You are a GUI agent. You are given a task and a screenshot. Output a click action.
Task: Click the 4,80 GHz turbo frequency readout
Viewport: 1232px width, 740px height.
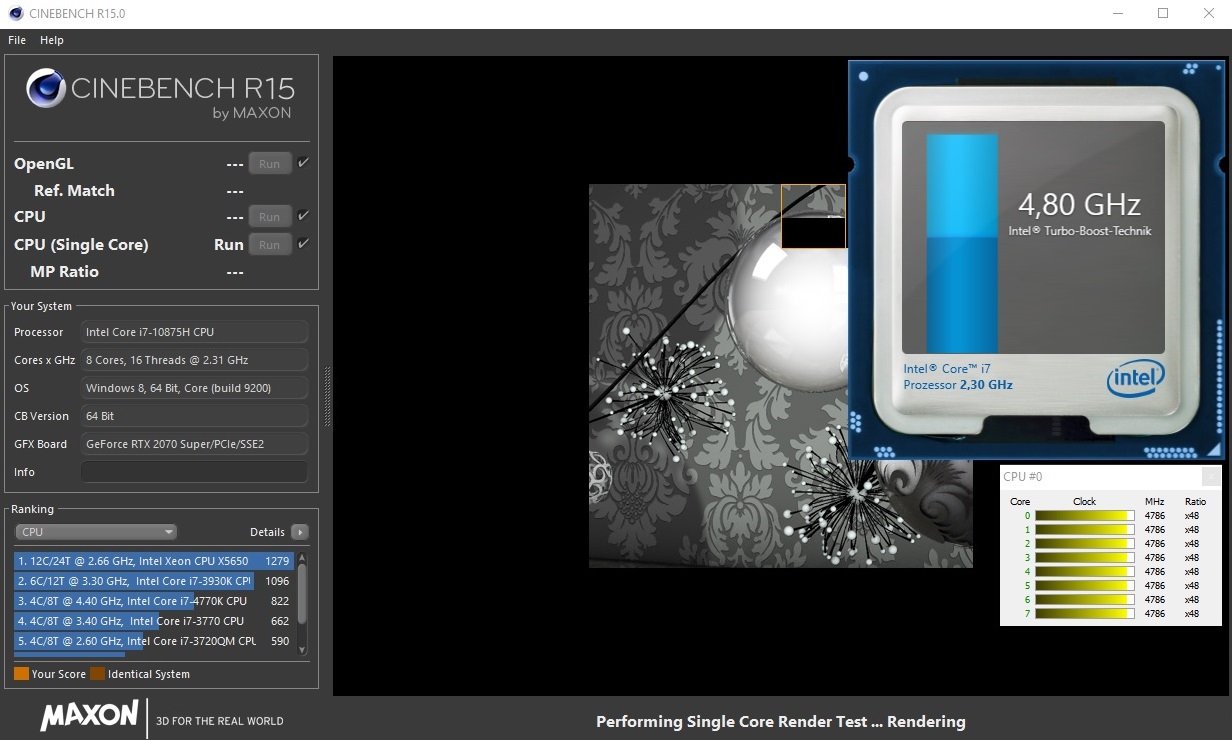pos(1079,205)
